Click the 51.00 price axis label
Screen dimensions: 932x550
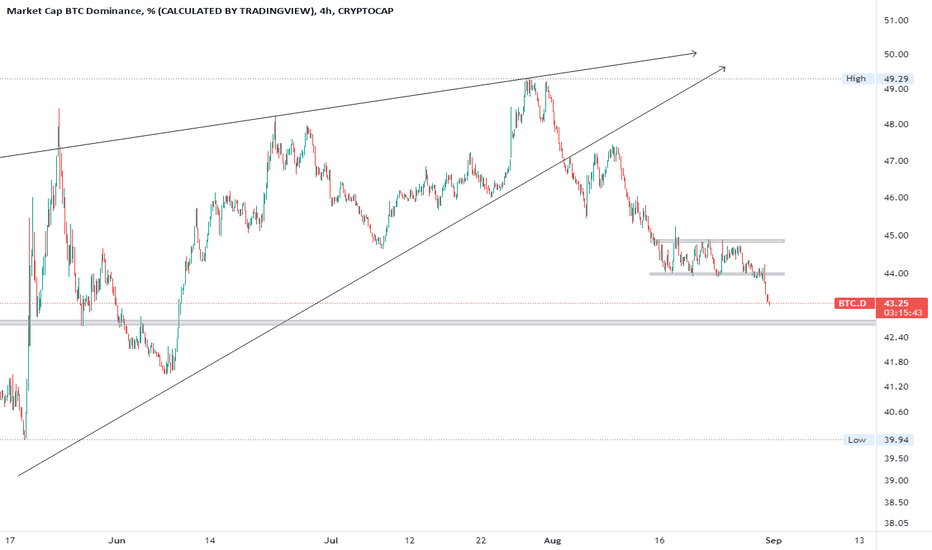pos(896,20)
